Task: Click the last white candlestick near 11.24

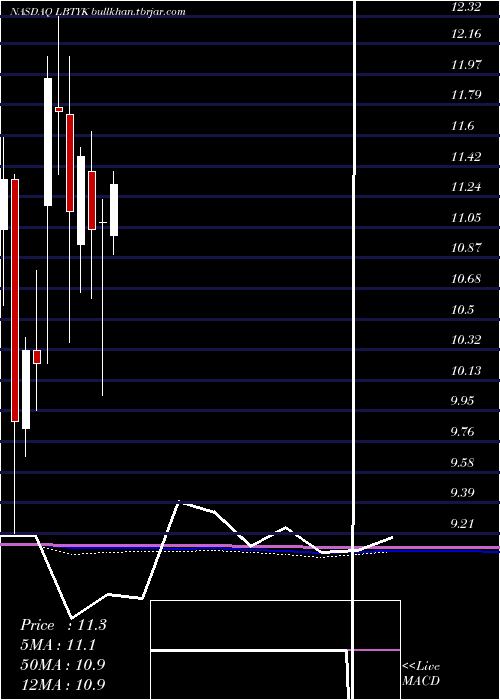Action: (x=114, y=210)
